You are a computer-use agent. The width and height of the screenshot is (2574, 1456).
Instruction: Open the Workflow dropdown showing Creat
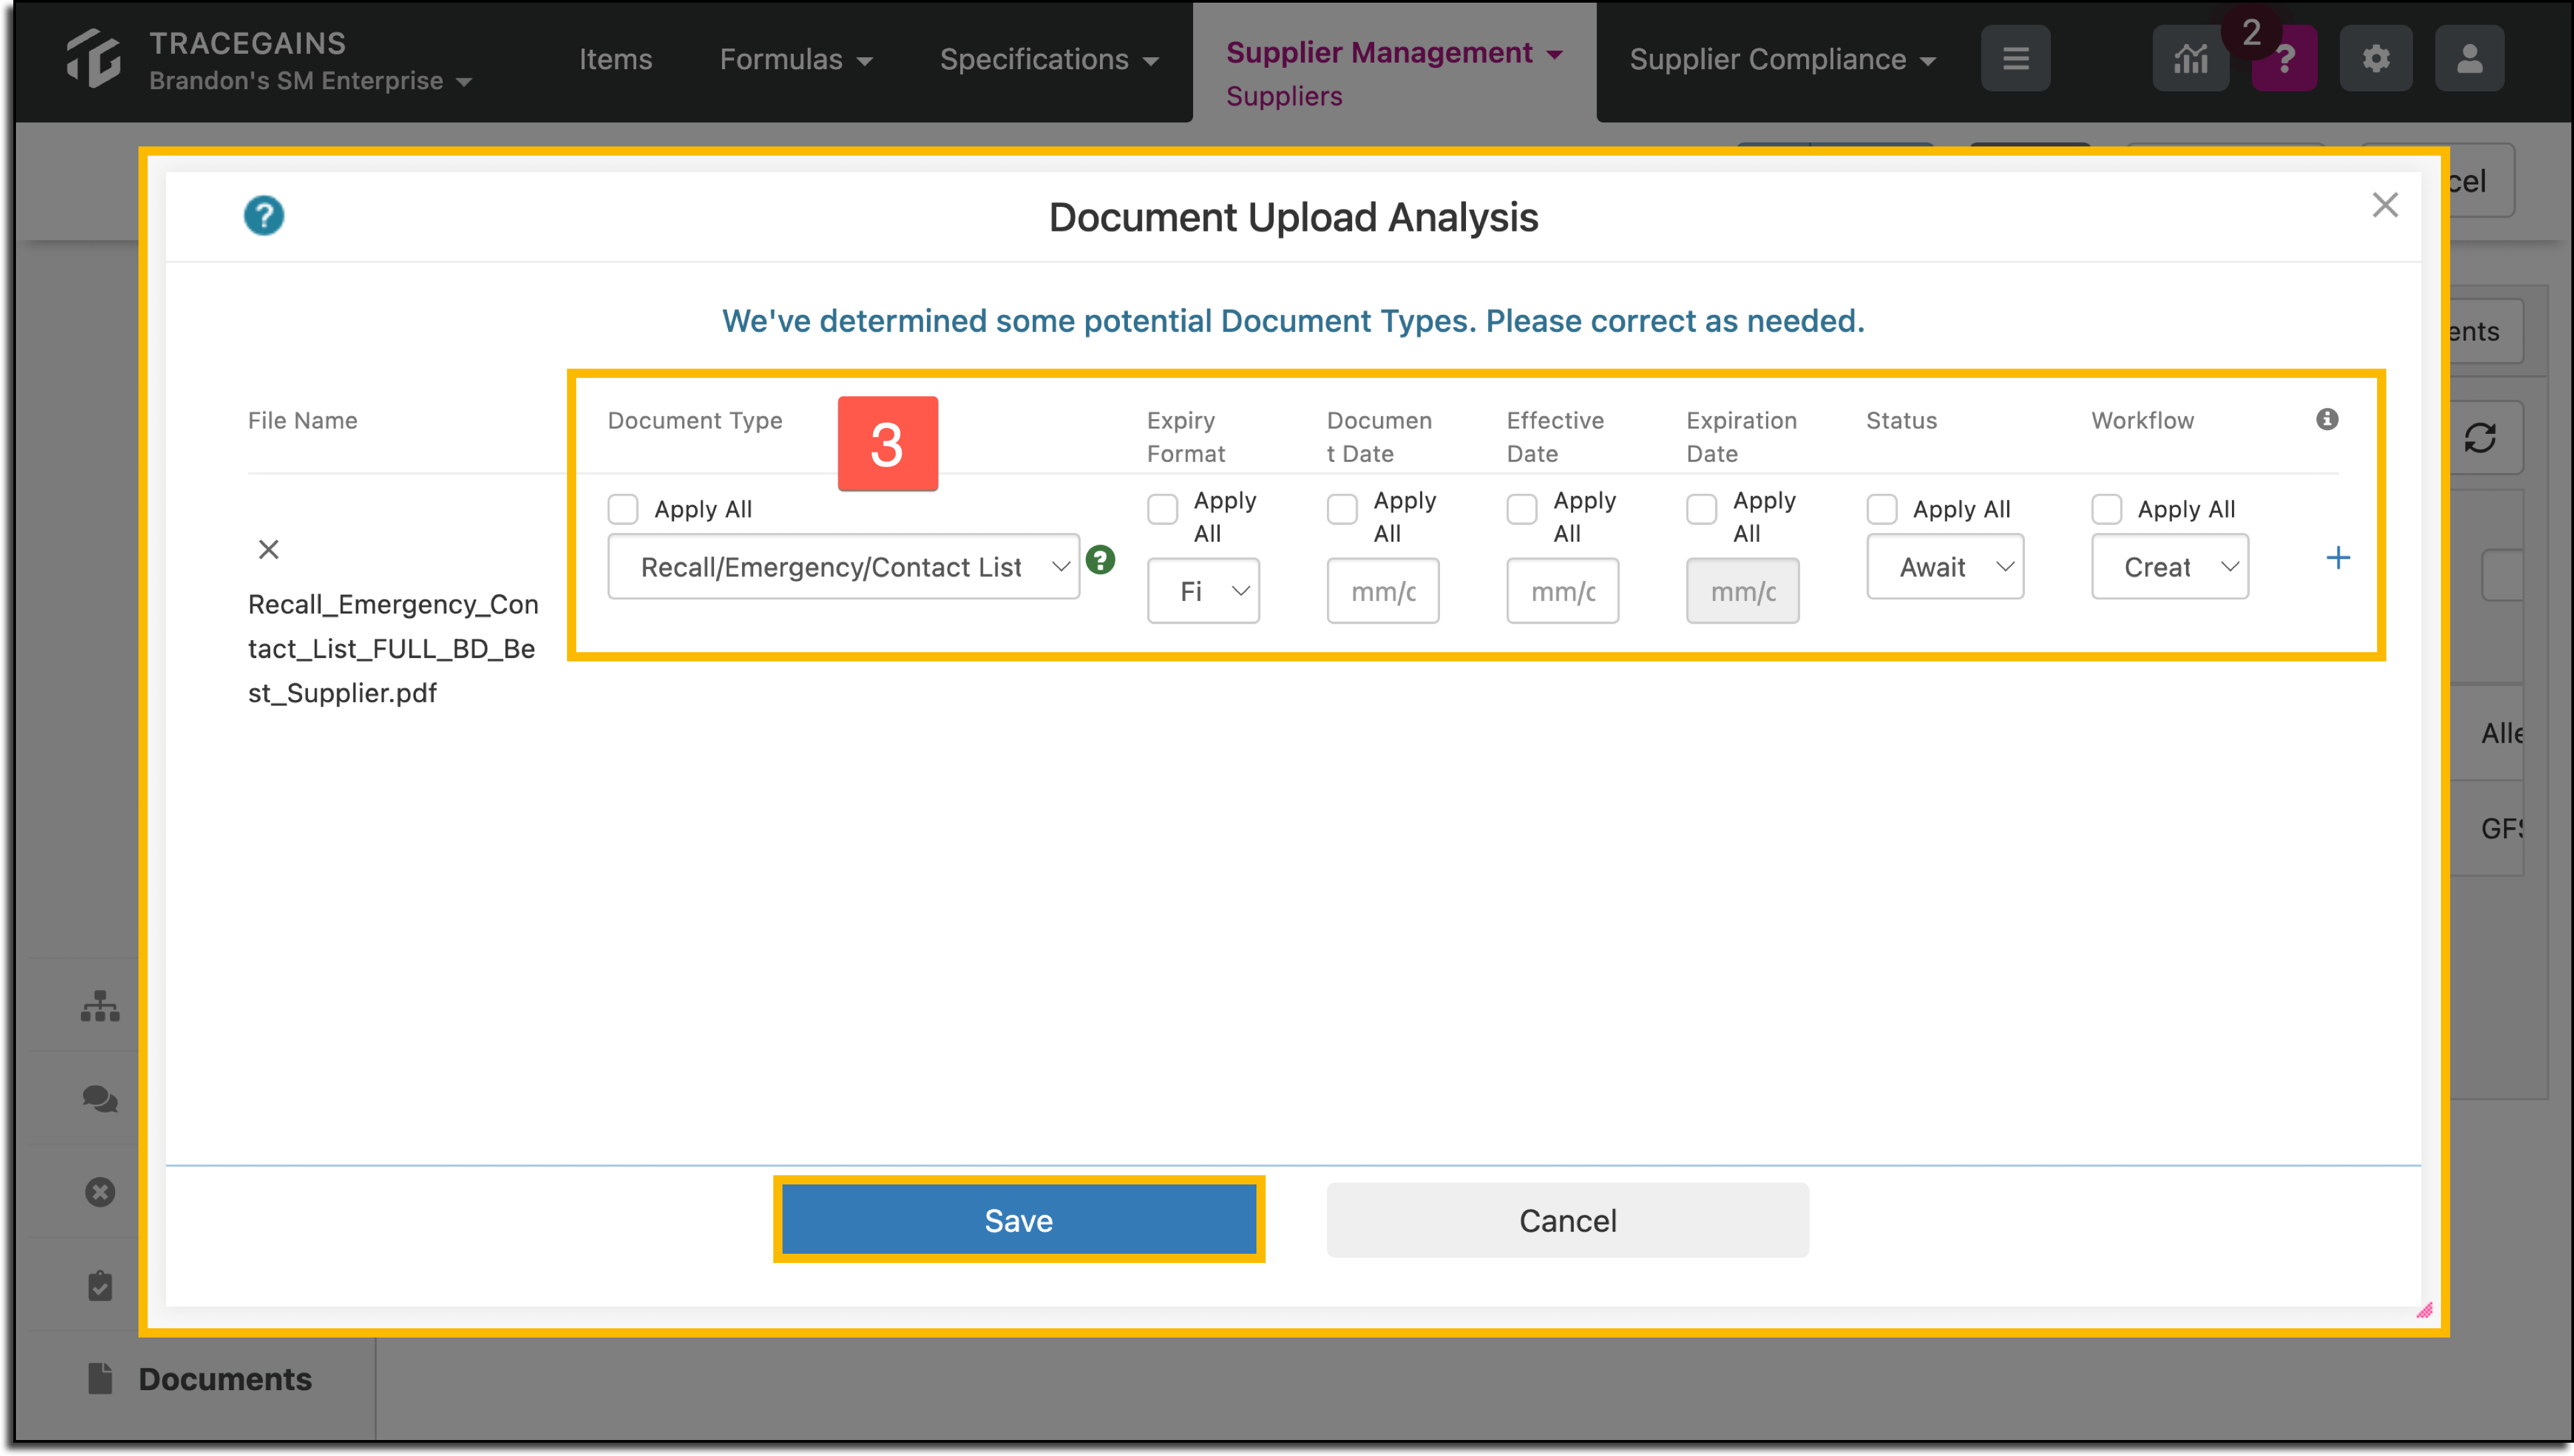pos(2170,567)
